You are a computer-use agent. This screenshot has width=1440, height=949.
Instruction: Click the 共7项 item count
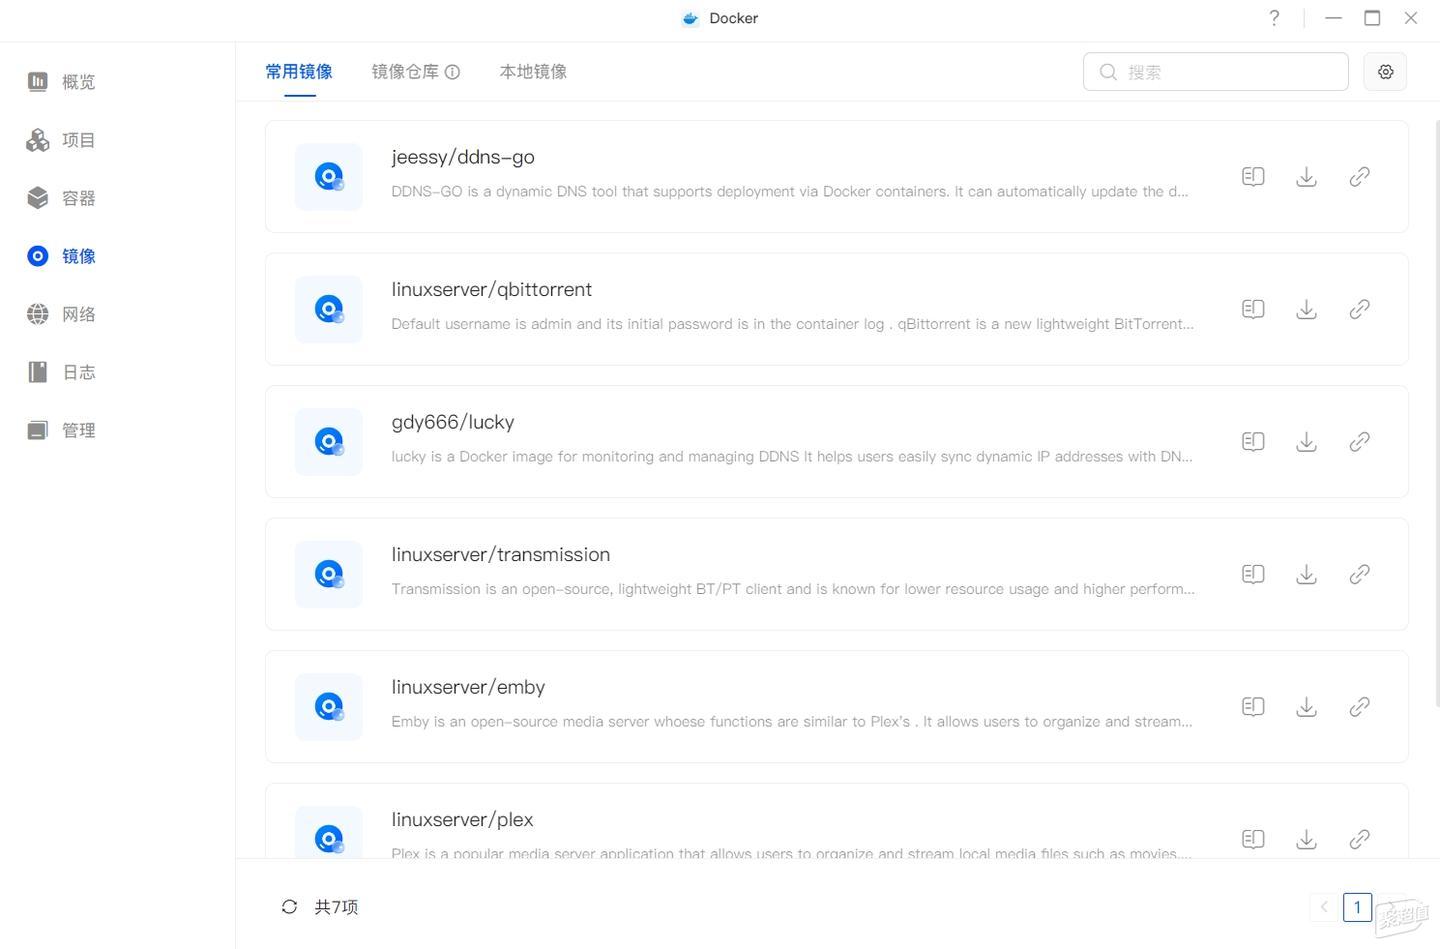tap(336, 907)
